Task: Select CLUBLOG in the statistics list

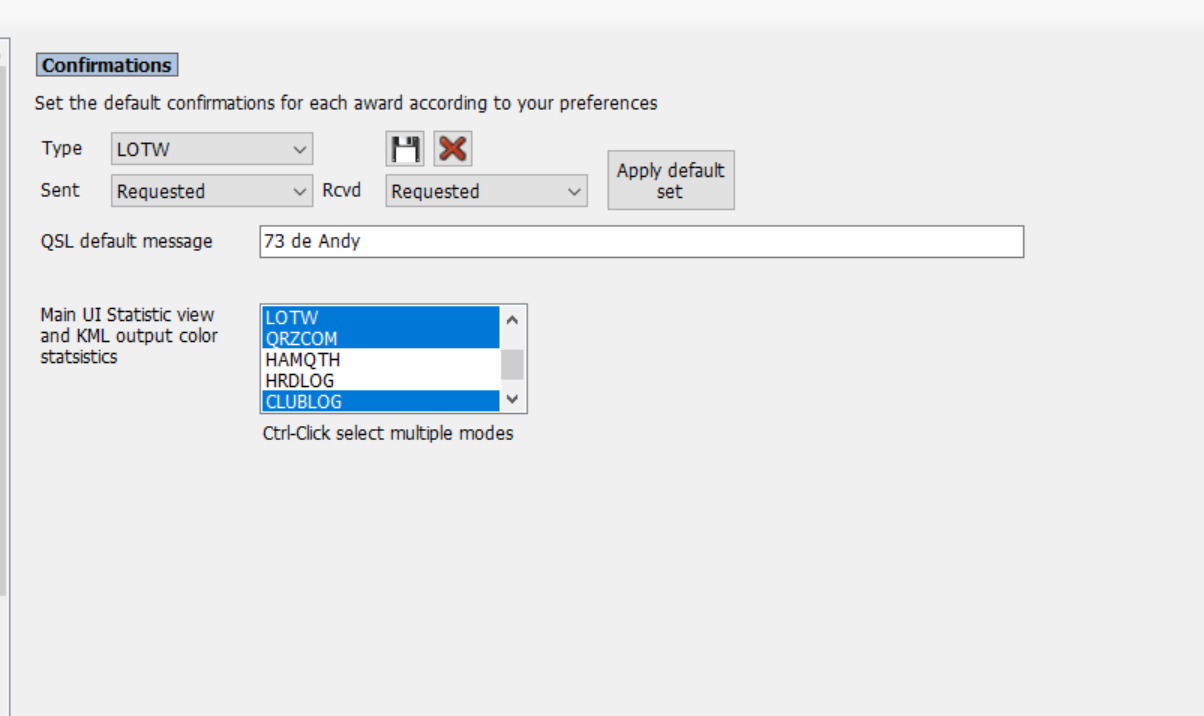Action: click(381, 402)
